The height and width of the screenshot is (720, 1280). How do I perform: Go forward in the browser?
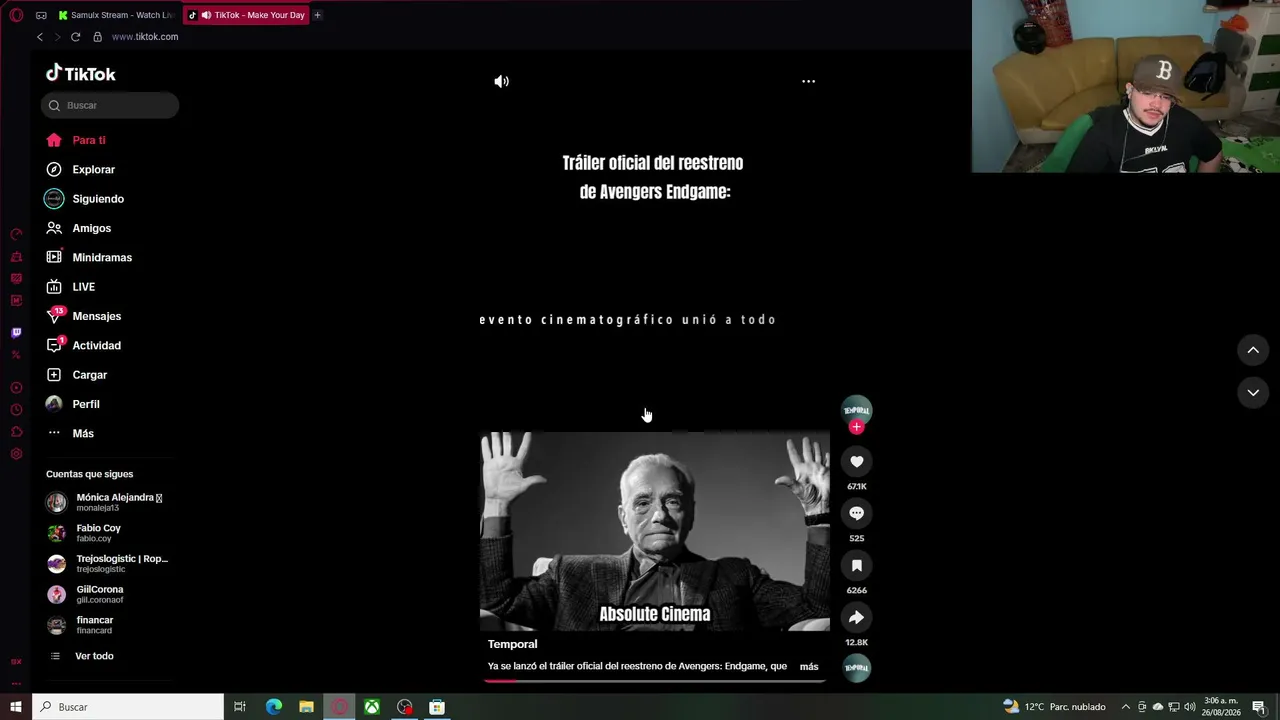coord(57,37)
